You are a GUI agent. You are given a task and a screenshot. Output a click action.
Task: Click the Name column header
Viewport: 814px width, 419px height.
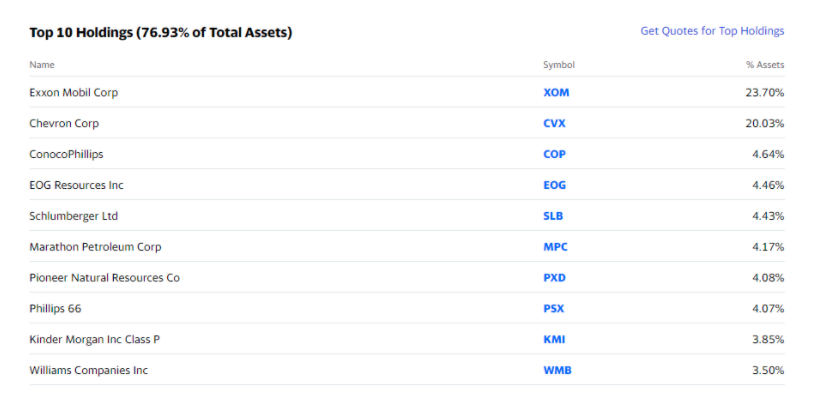tap(42, 65)
